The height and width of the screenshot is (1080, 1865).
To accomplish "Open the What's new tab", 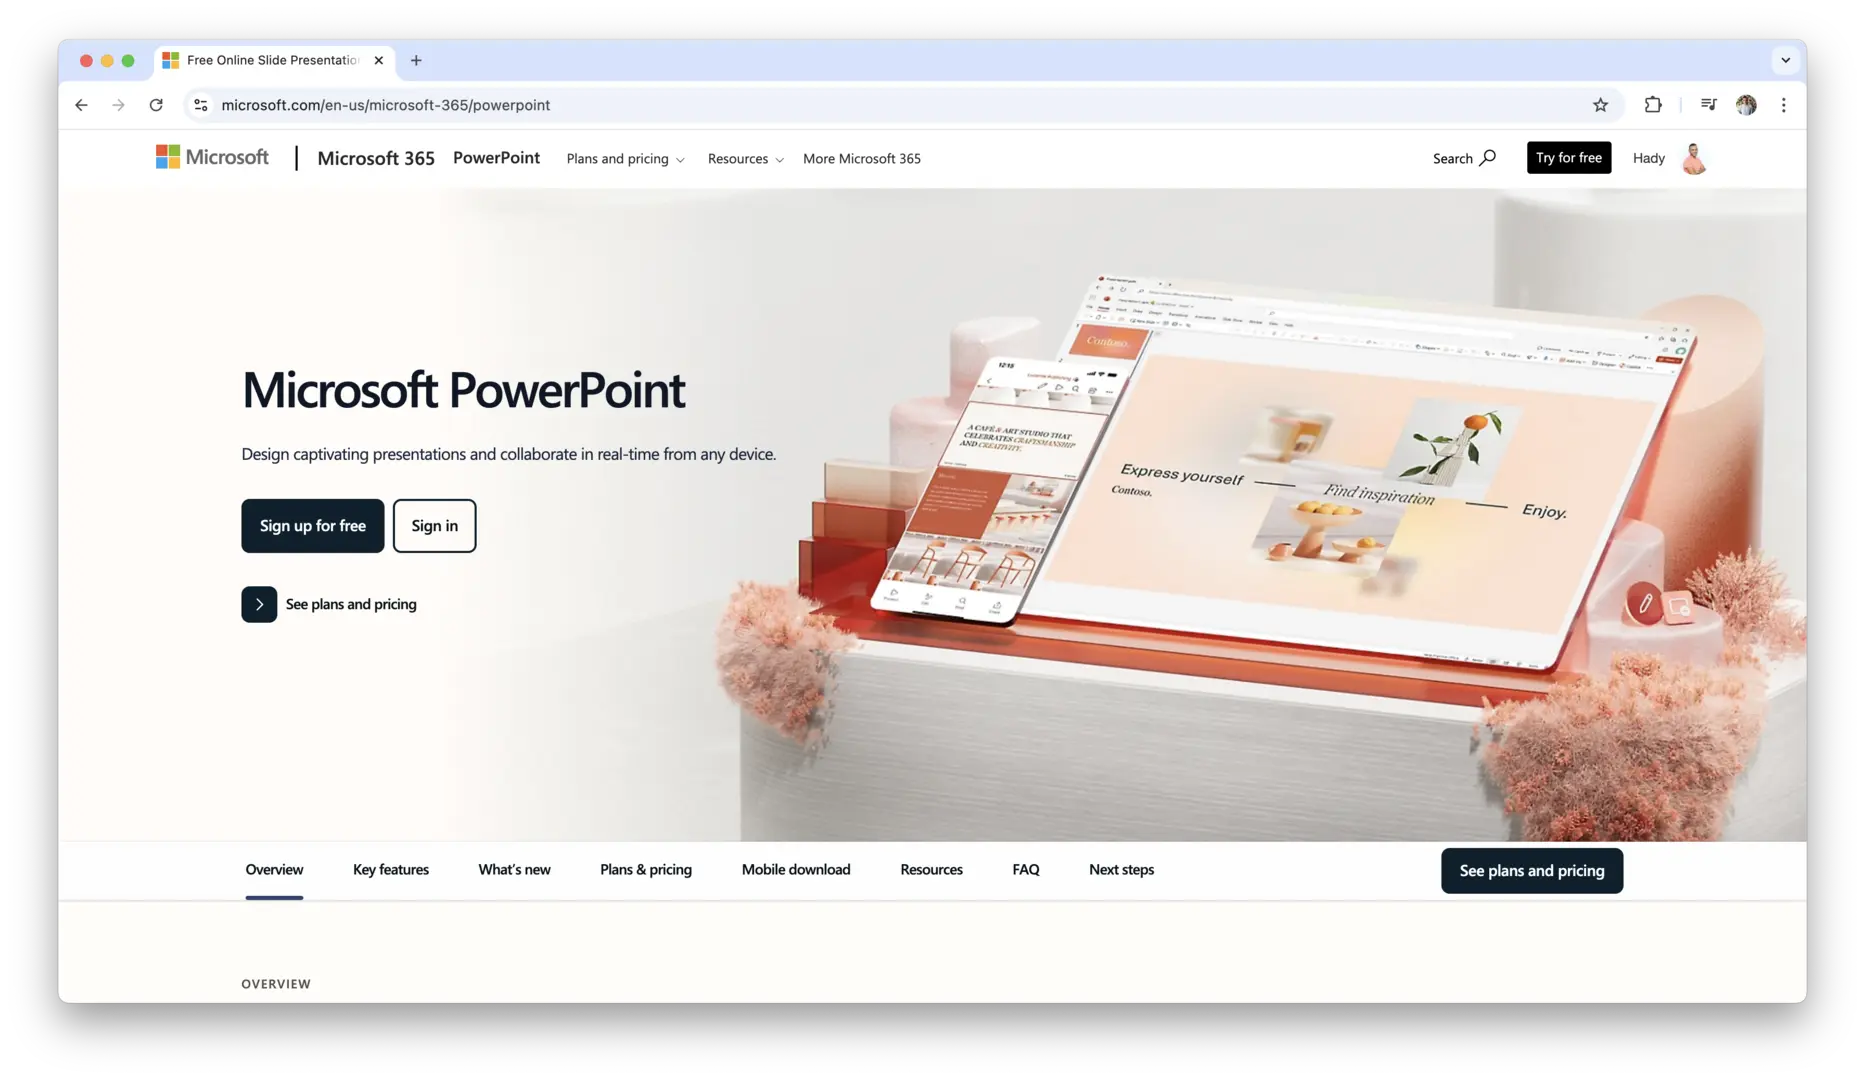I will coord(514,869).
